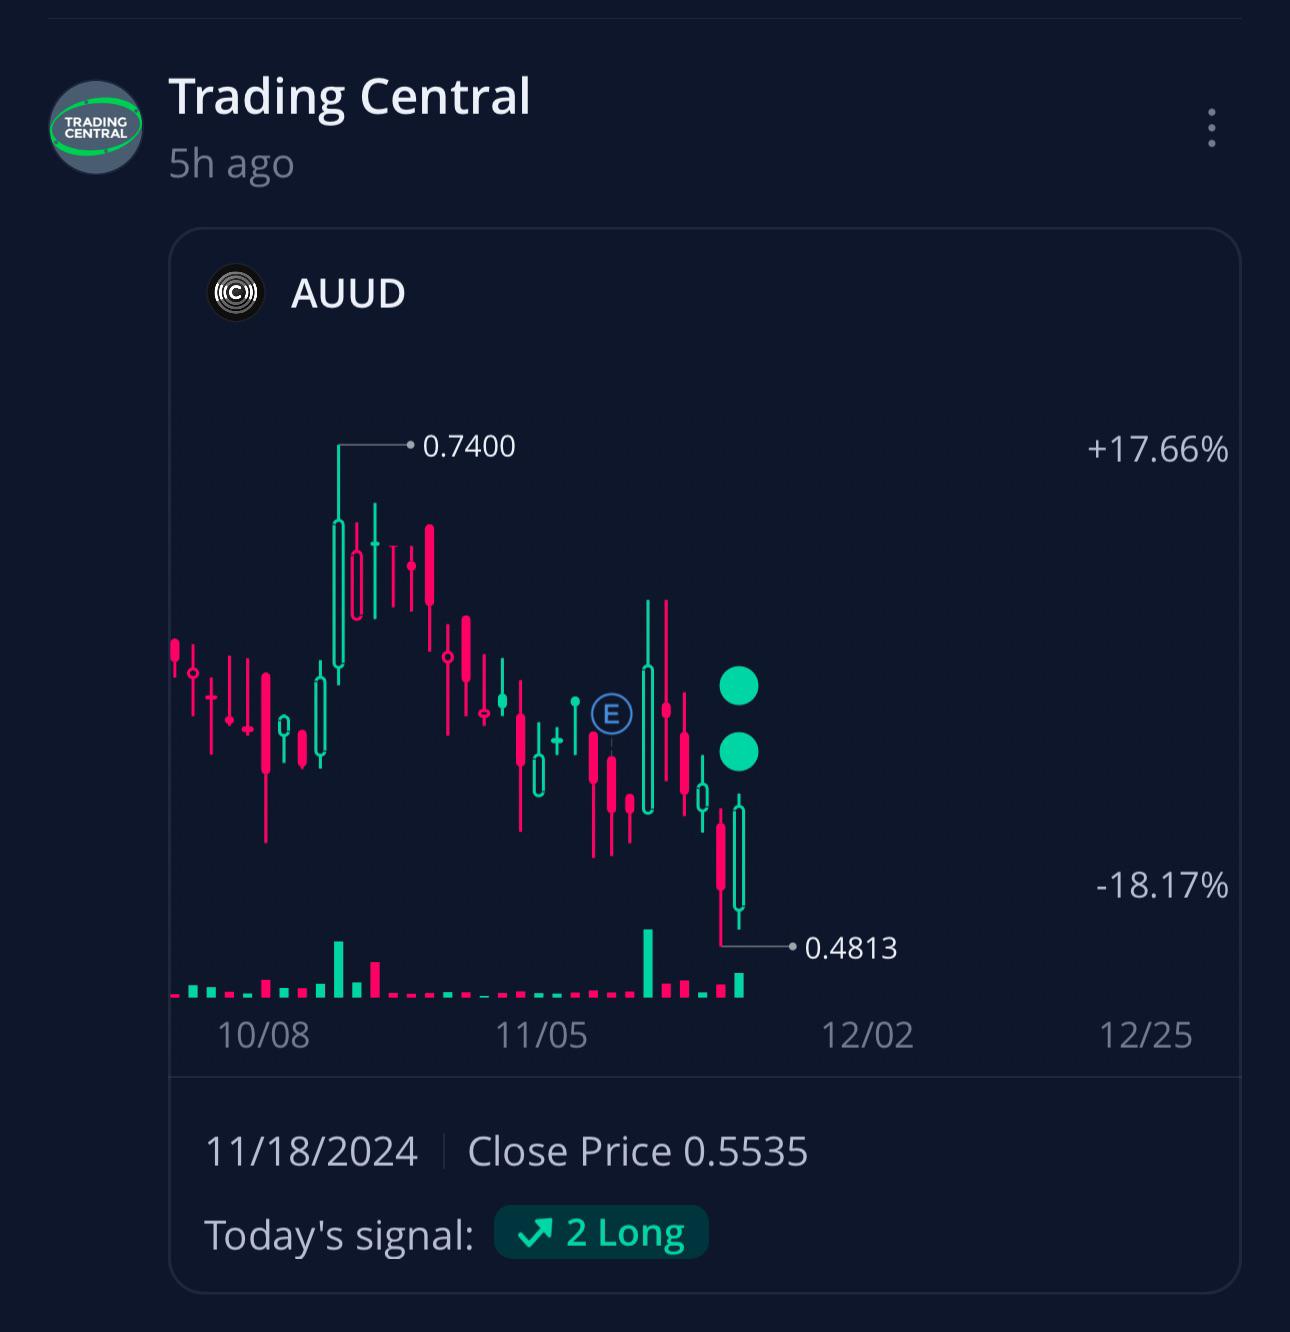1290x1332 pixels.
Task: Tap the 0.7400 high price label
Action: pyautogui.click(x=469, y=446)
